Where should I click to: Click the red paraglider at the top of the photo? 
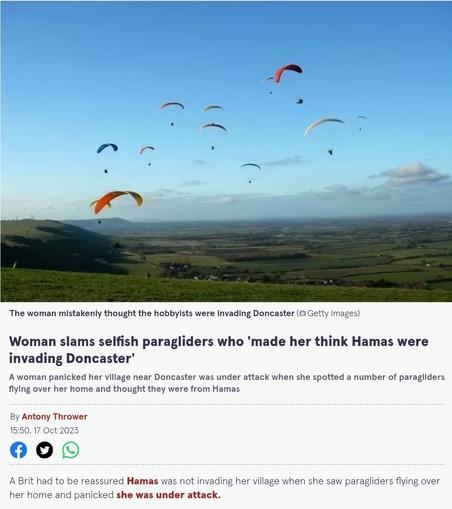pos(287,73)
